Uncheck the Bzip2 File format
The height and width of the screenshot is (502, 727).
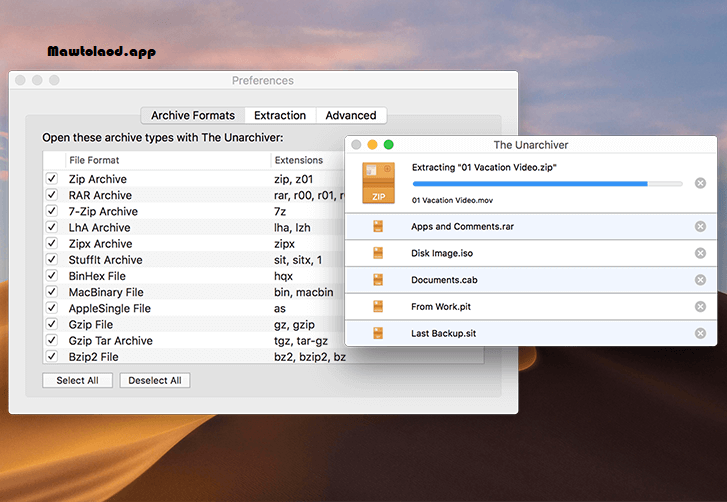(52, 356)
